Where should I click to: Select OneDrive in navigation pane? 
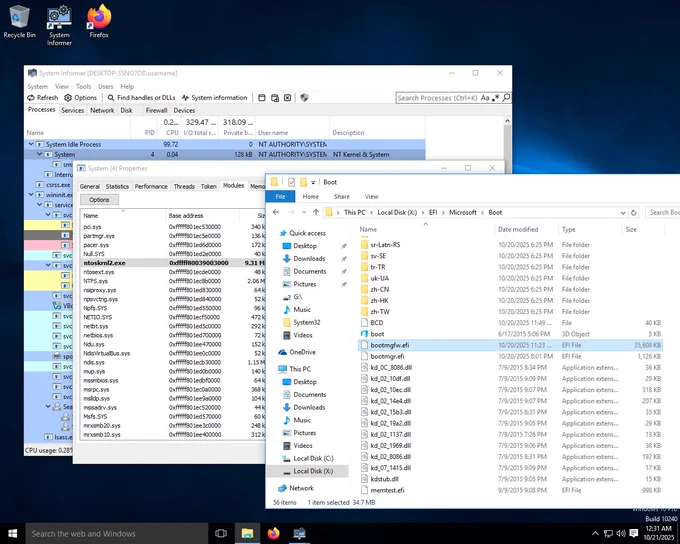click(x=302, y=352)
